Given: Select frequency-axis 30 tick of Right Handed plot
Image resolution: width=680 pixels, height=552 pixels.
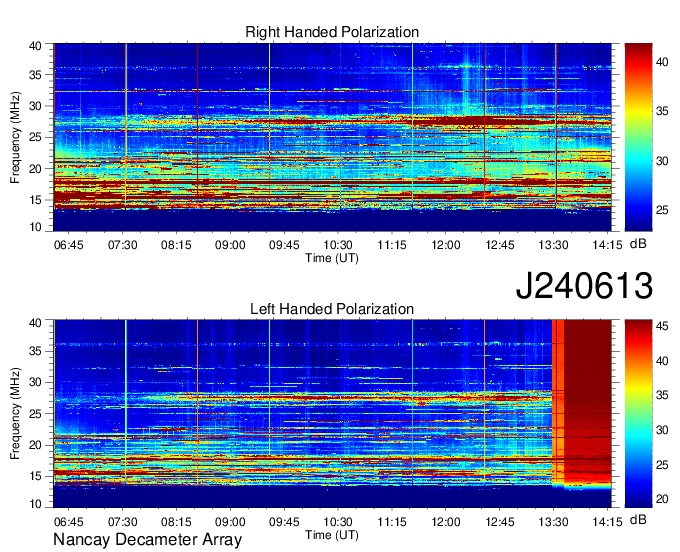Looking at the screenshot, I should coord(35,106).
